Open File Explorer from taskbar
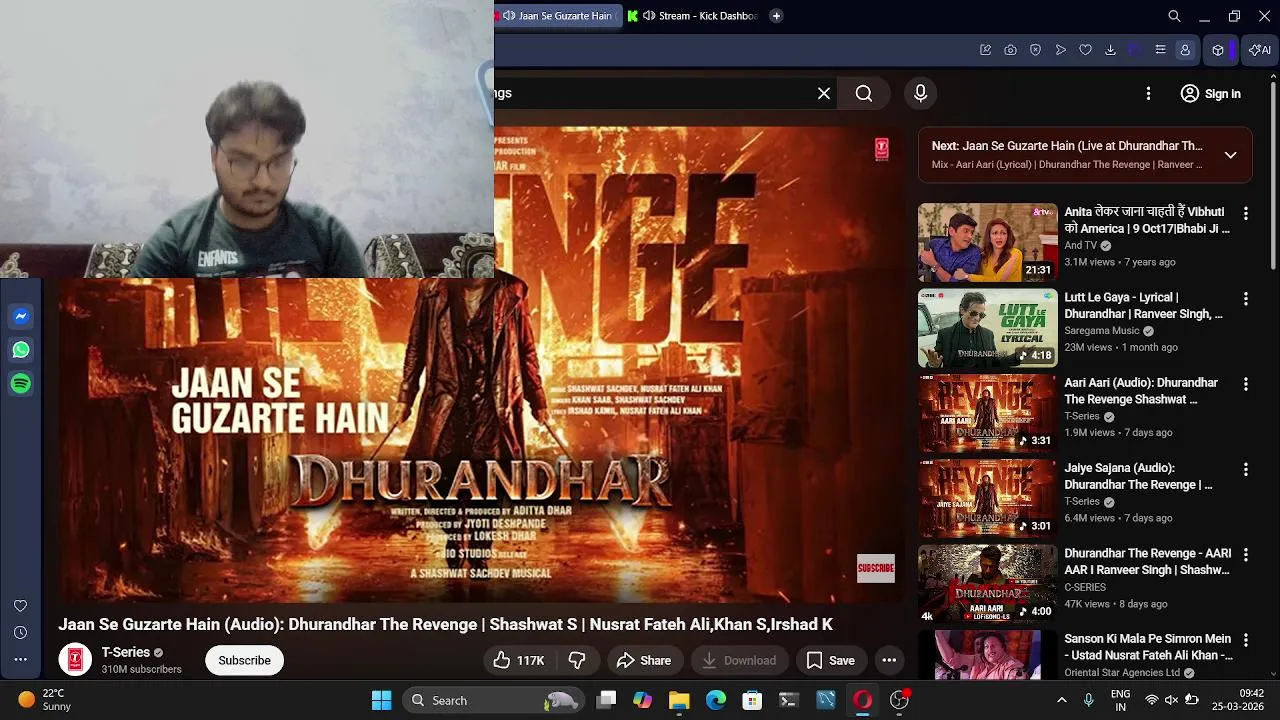The image size is (1280, 720). tap(679, 700)
